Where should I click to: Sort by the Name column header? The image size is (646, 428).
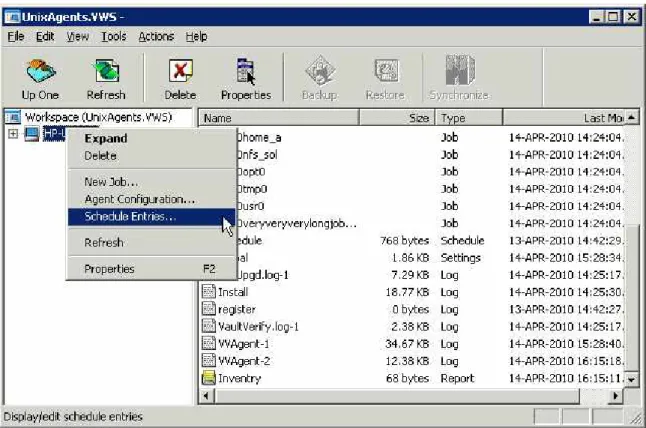[279, 118]
